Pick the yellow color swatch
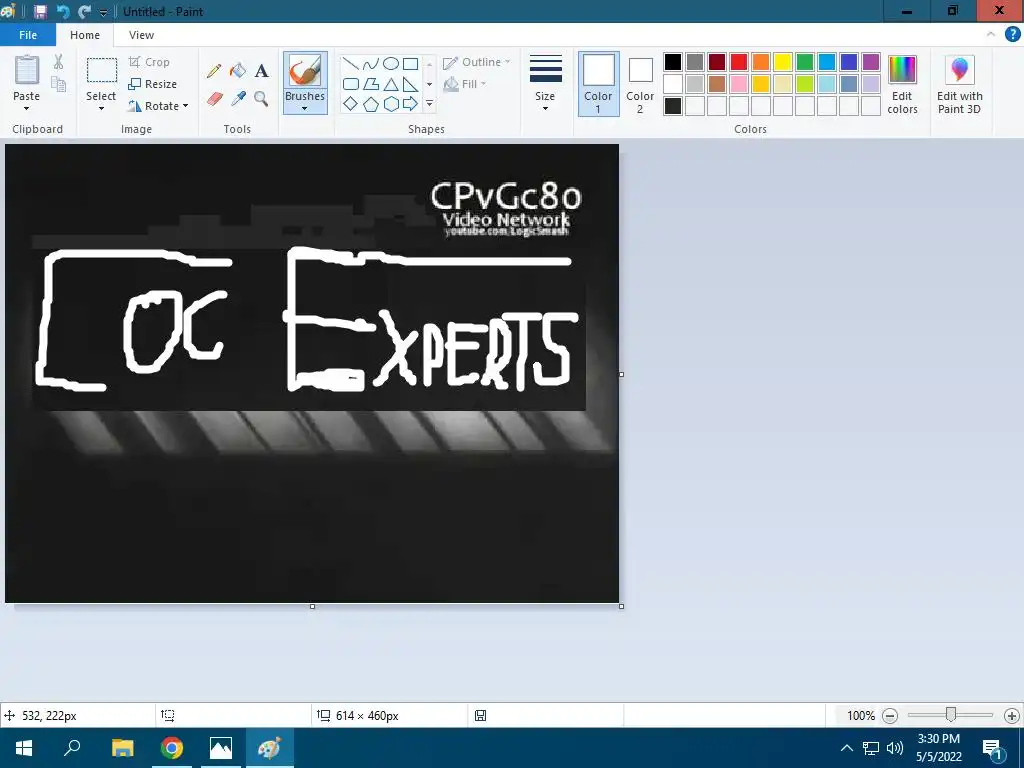 (x=783, y=62)
